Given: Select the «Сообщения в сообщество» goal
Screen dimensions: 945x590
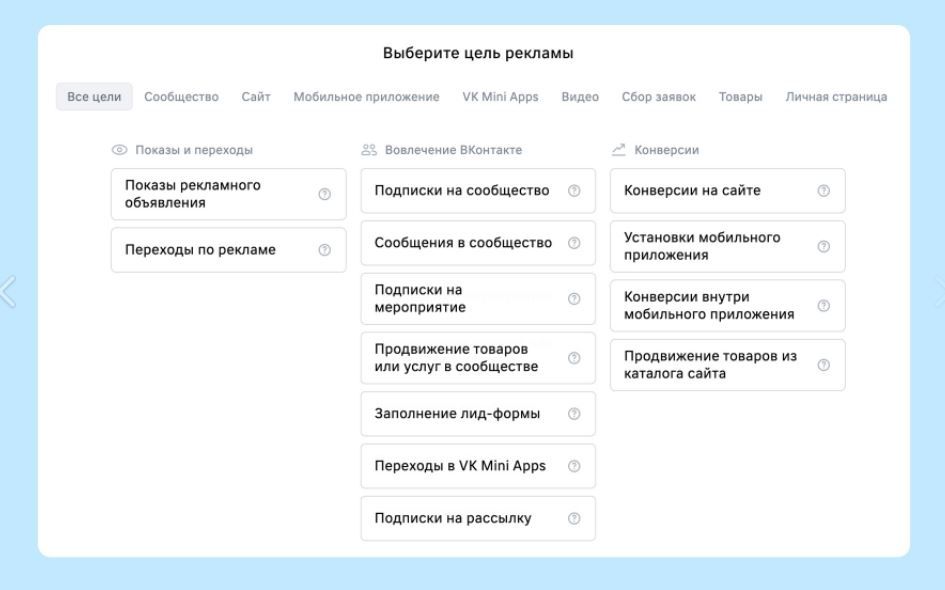Looking at the screenshot, I should pos(460,242).
